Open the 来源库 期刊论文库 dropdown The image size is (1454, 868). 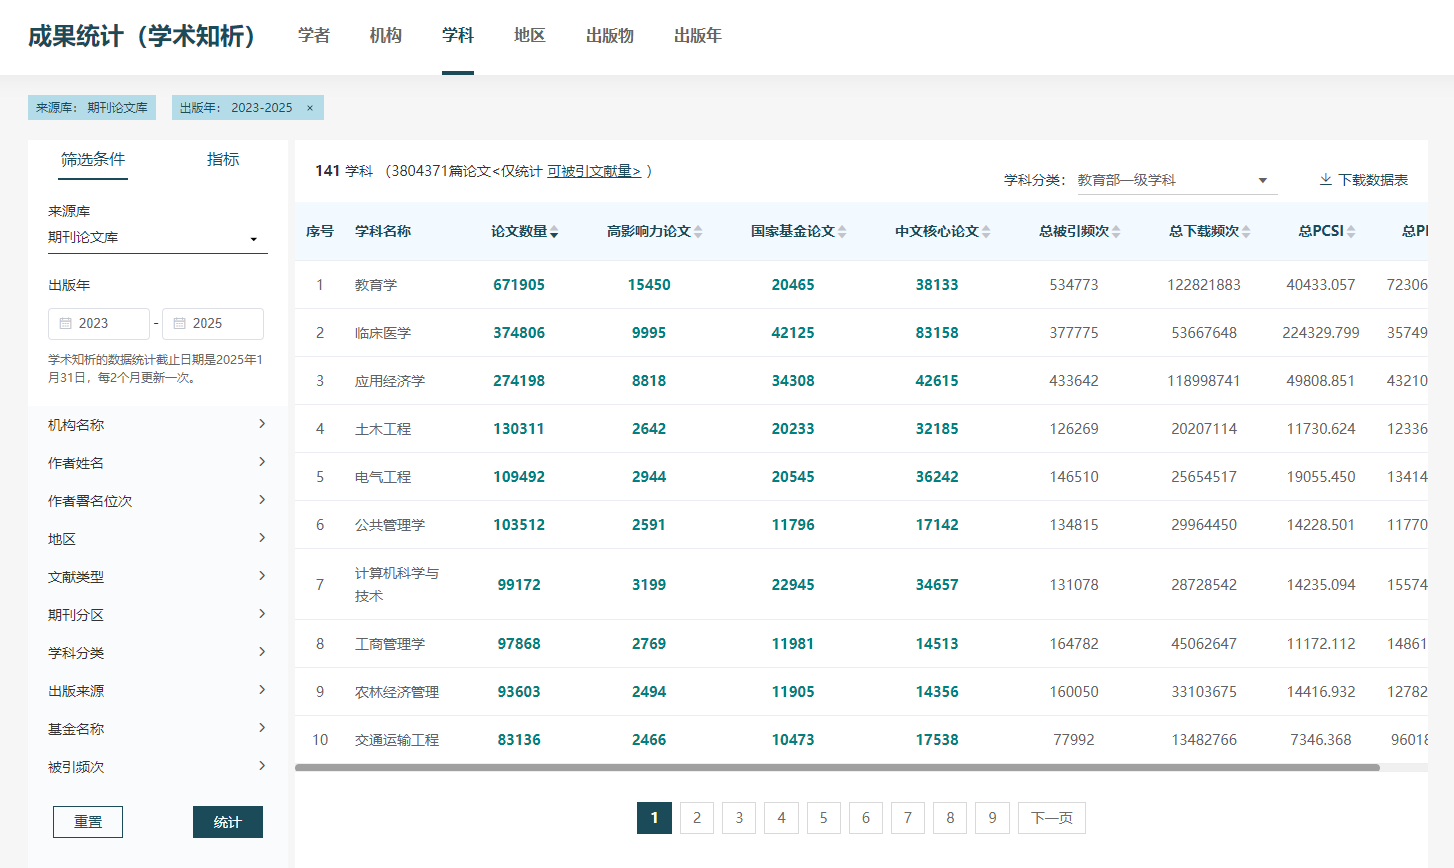158,238
